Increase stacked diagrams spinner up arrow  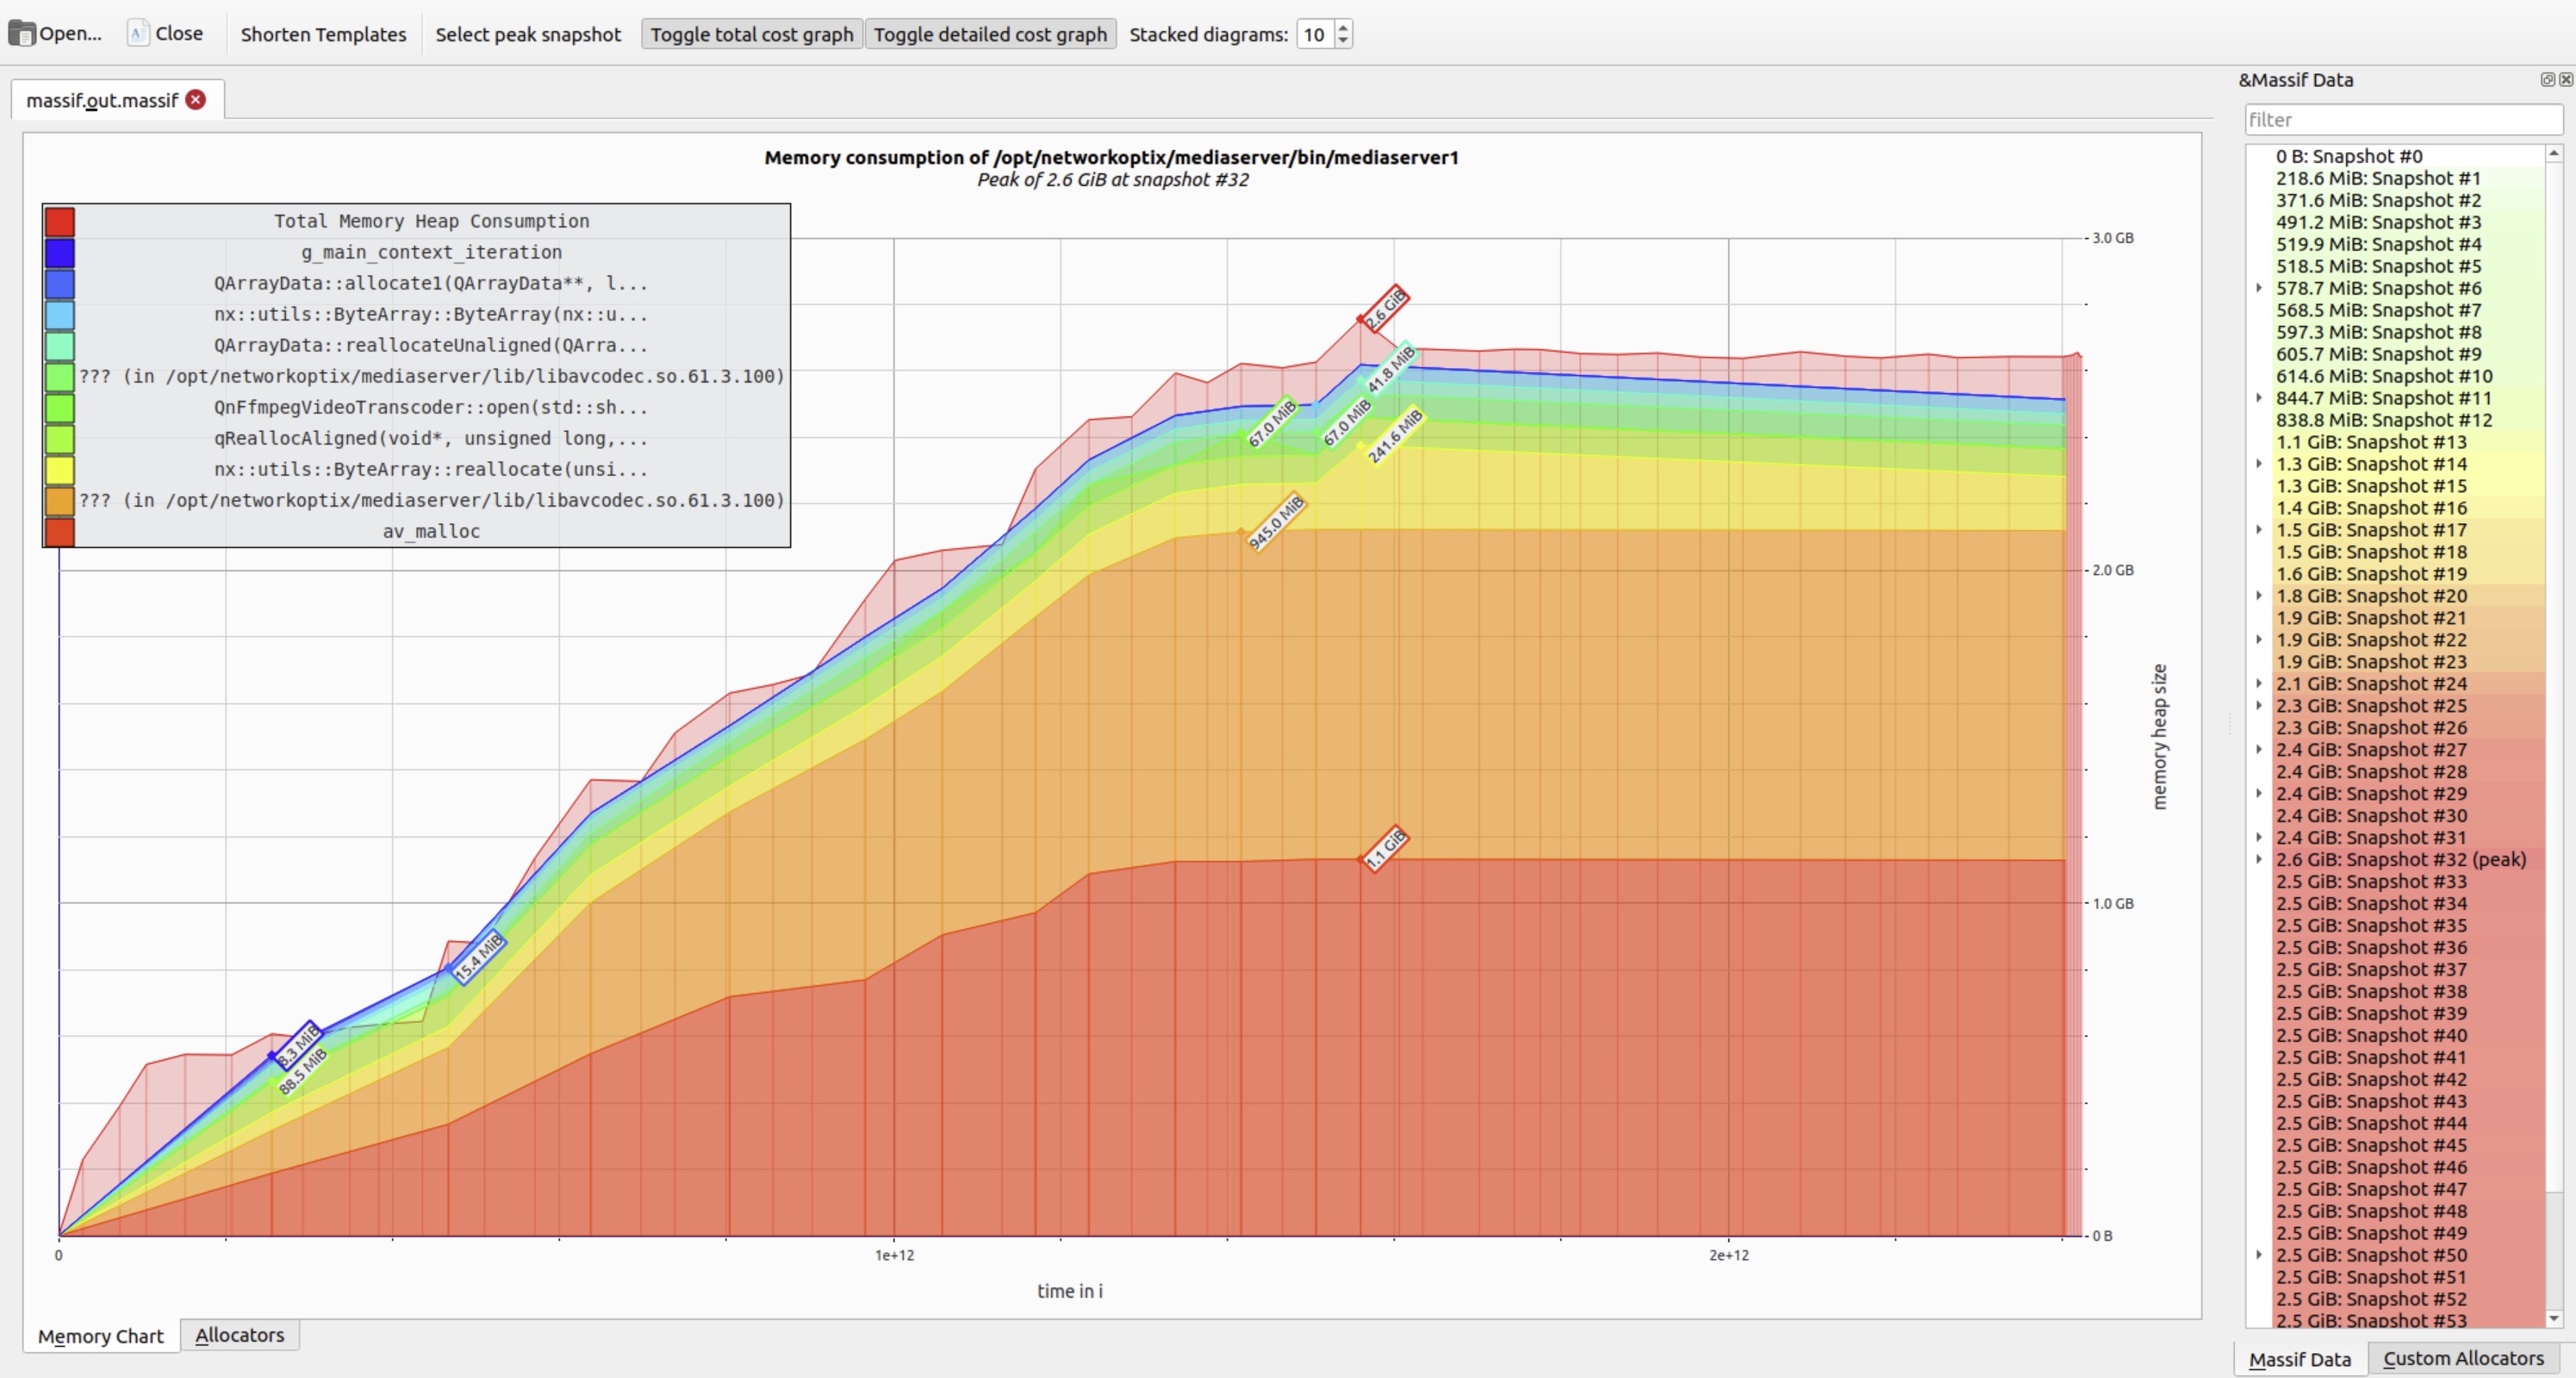1343,27
